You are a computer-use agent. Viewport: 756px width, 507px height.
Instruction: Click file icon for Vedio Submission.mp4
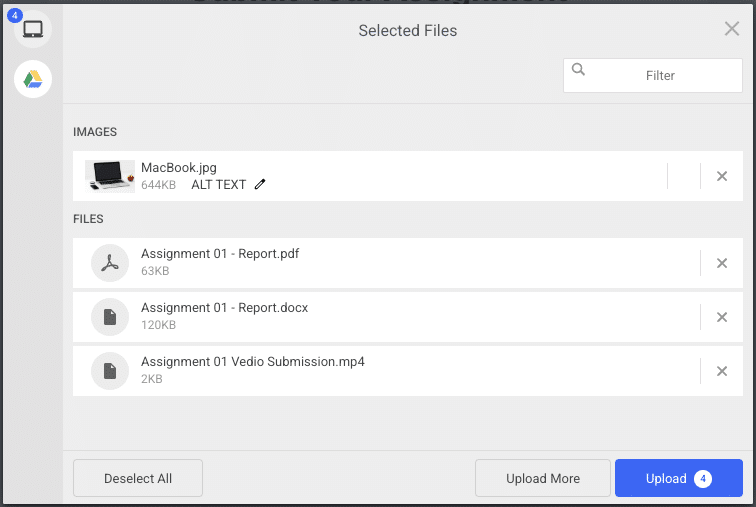(x=110, y=371)
